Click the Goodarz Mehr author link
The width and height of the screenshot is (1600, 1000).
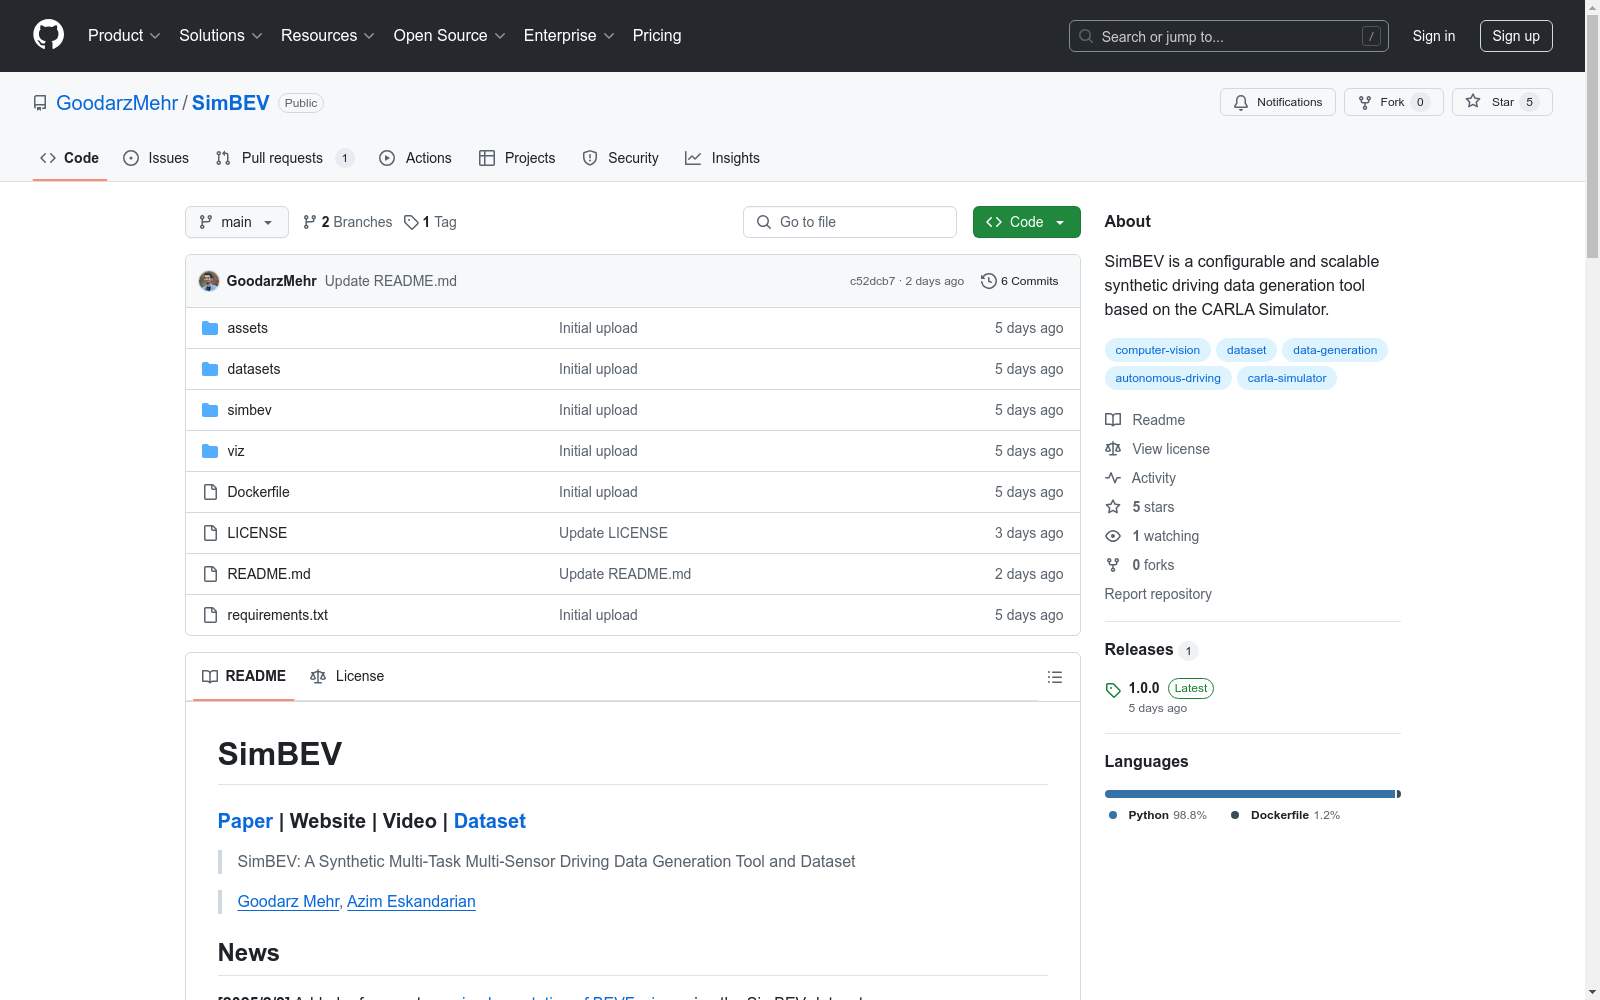(289, 901)
